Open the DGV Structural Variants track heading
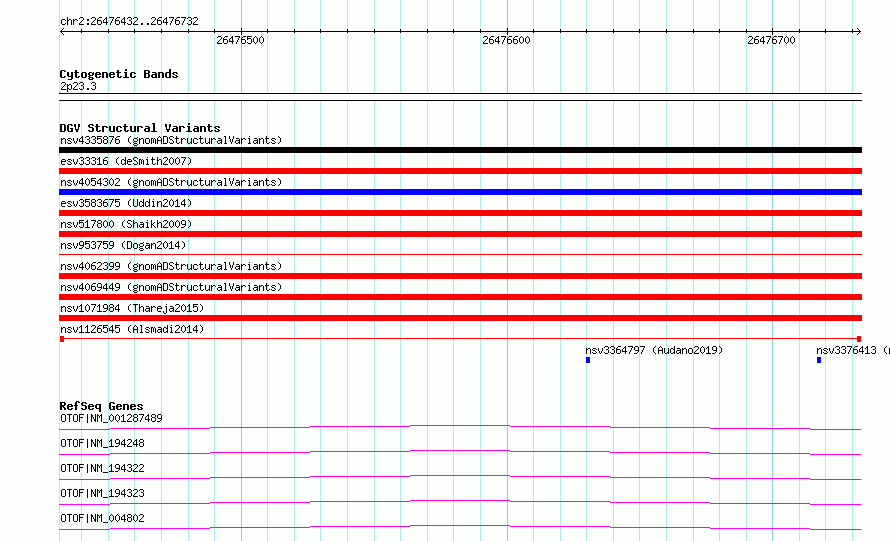This screenshot has height=541, width=890. [x=140, y=128]
